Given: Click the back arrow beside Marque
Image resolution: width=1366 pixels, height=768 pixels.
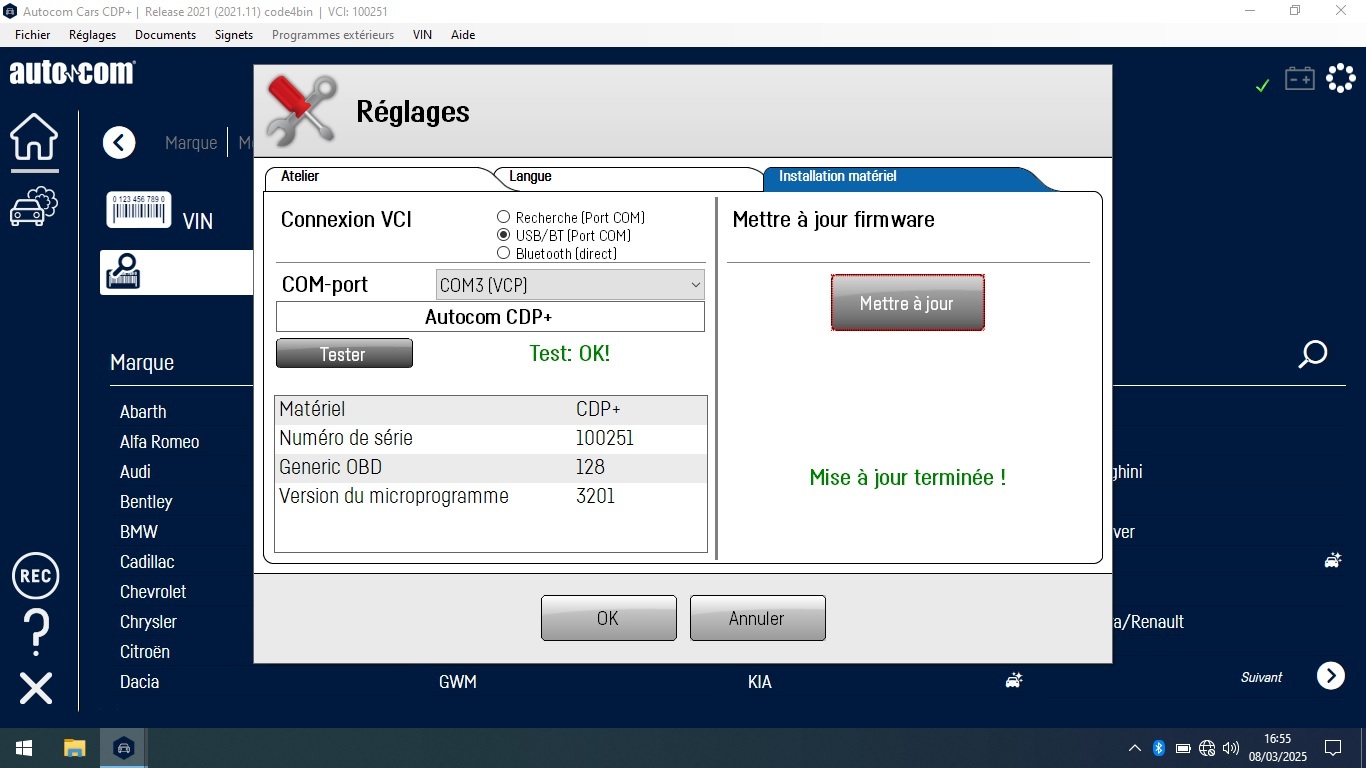Looking at the screenshot, I should [x=119, y=143].
